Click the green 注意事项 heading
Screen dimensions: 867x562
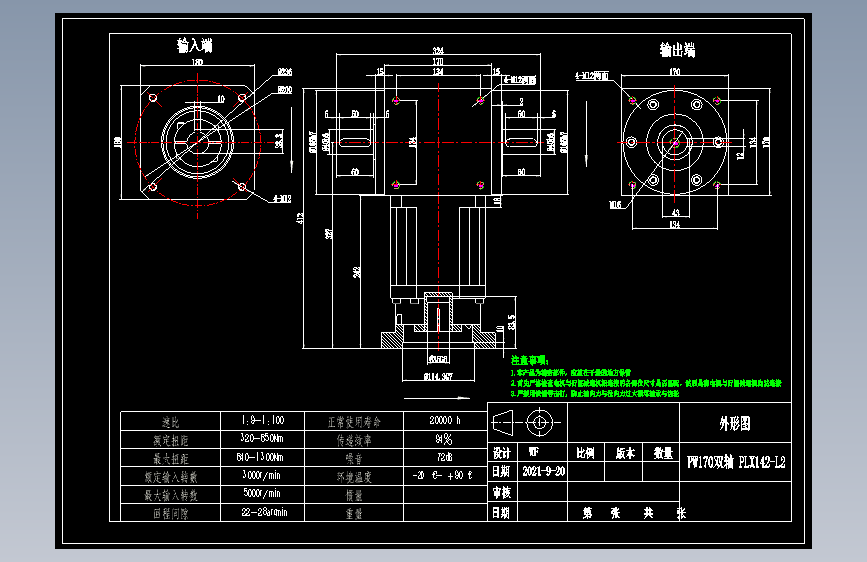coord(530,360)
